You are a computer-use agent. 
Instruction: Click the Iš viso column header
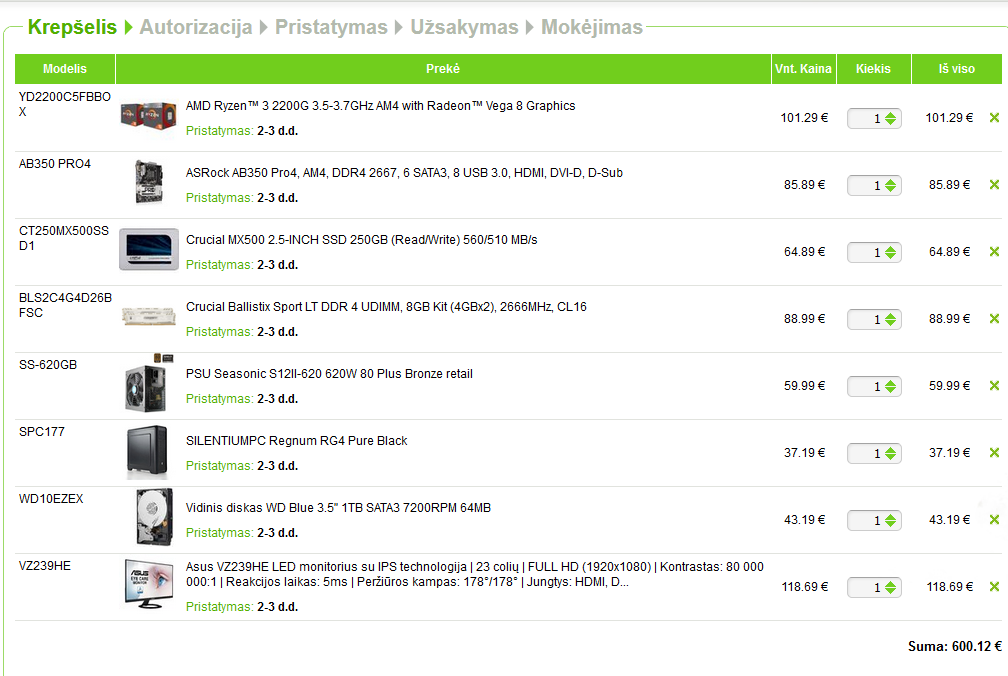click(x=957, y=69)
